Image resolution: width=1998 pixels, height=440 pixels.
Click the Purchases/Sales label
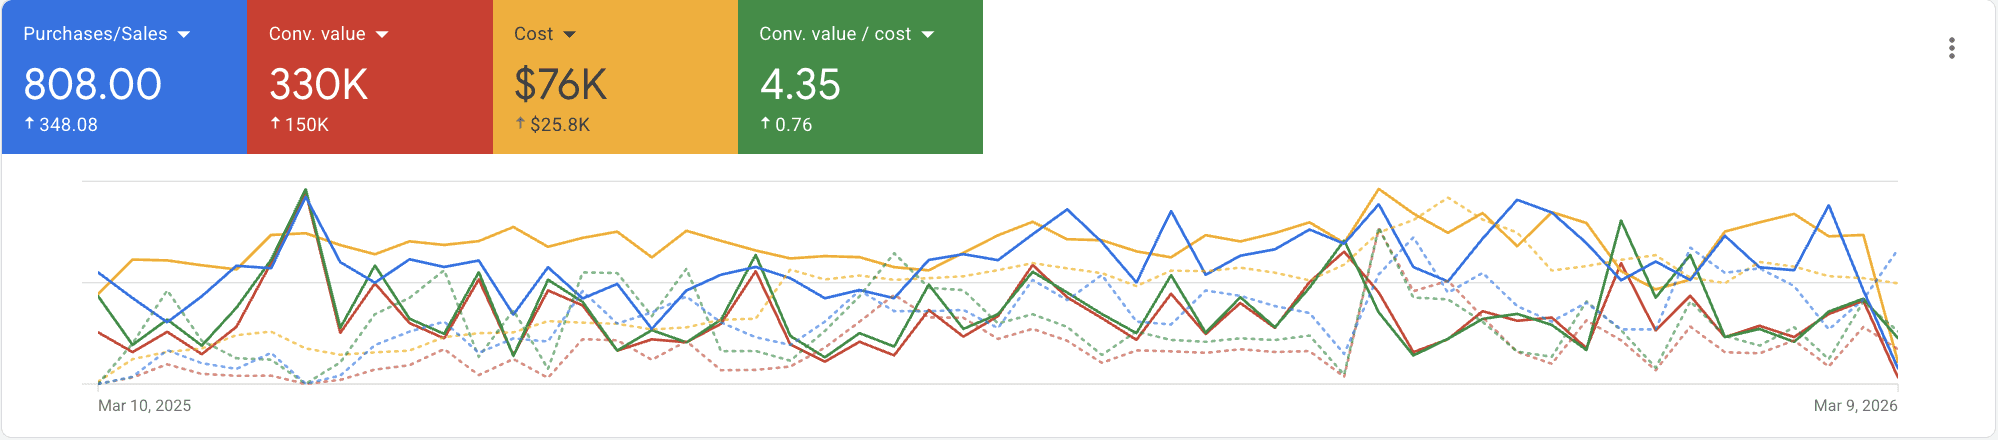click(95, 34)
